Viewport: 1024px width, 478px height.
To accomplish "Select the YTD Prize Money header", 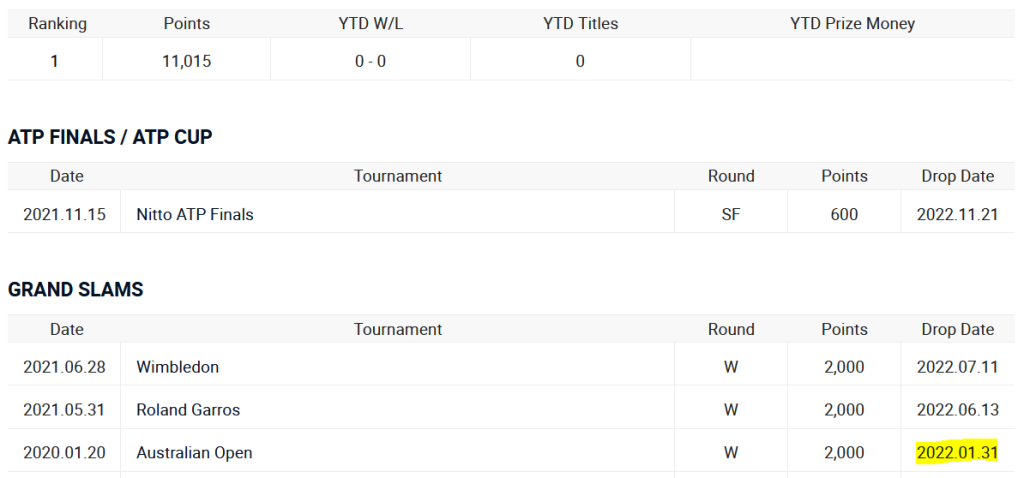I will (852, 23).
